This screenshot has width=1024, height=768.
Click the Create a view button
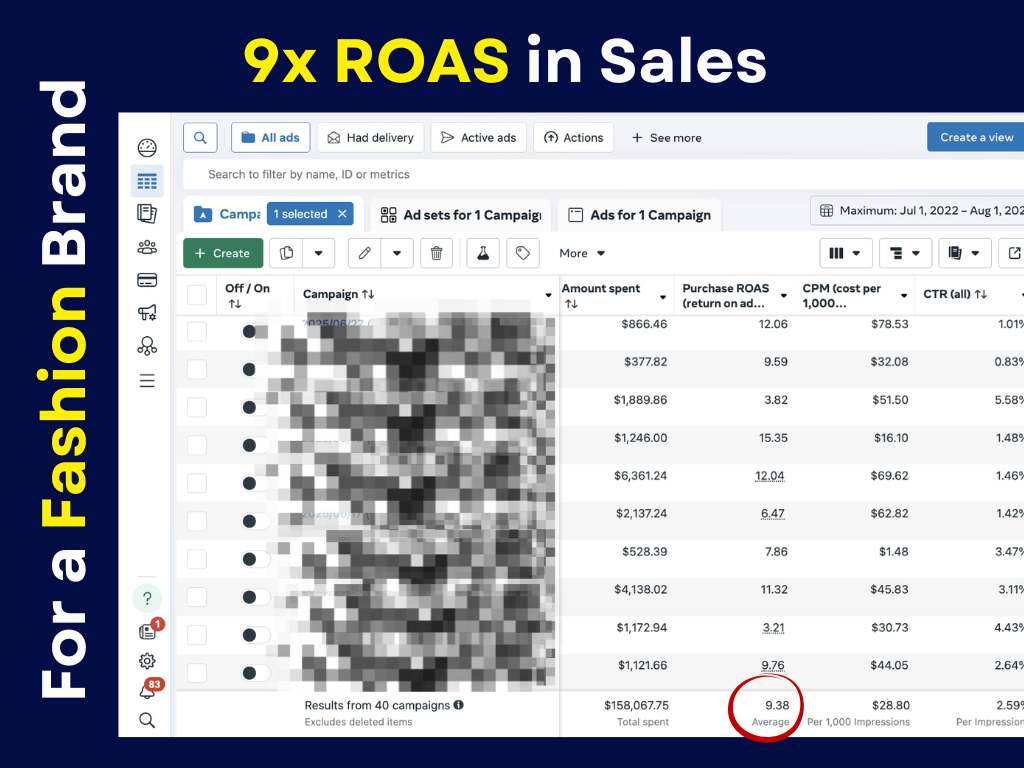tap(975, 138)
